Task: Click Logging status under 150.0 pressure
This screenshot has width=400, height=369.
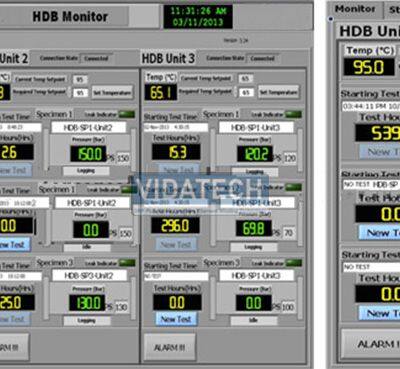Action: pyautogui.click(x=86, y=171)
